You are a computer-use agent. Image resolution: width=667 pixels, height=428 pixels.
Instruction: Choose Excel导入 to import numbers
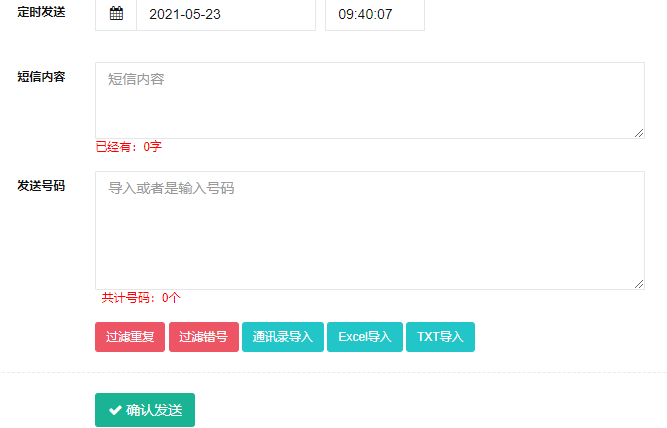(x=364, y=337)
